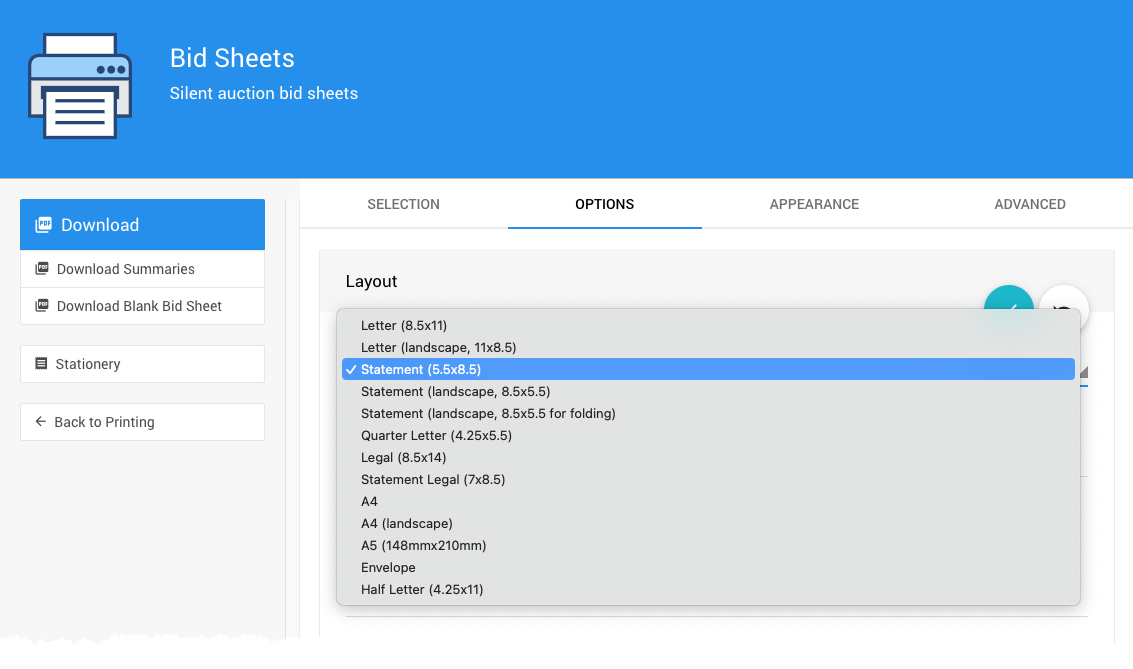Choose Letter (8.5x11) from the layout list
This screenshot has width=1133, height=669.
404,326
